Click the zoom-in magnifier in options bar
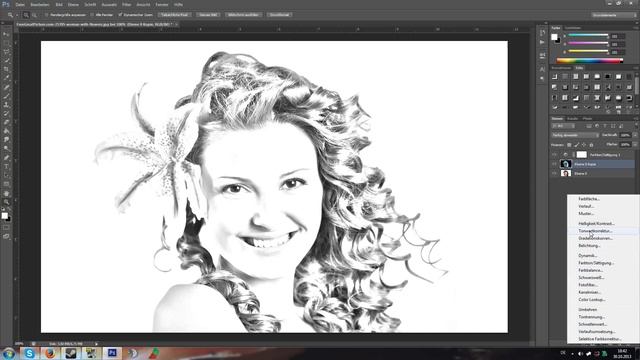This screenshot has height=360, width=640. 26,15
